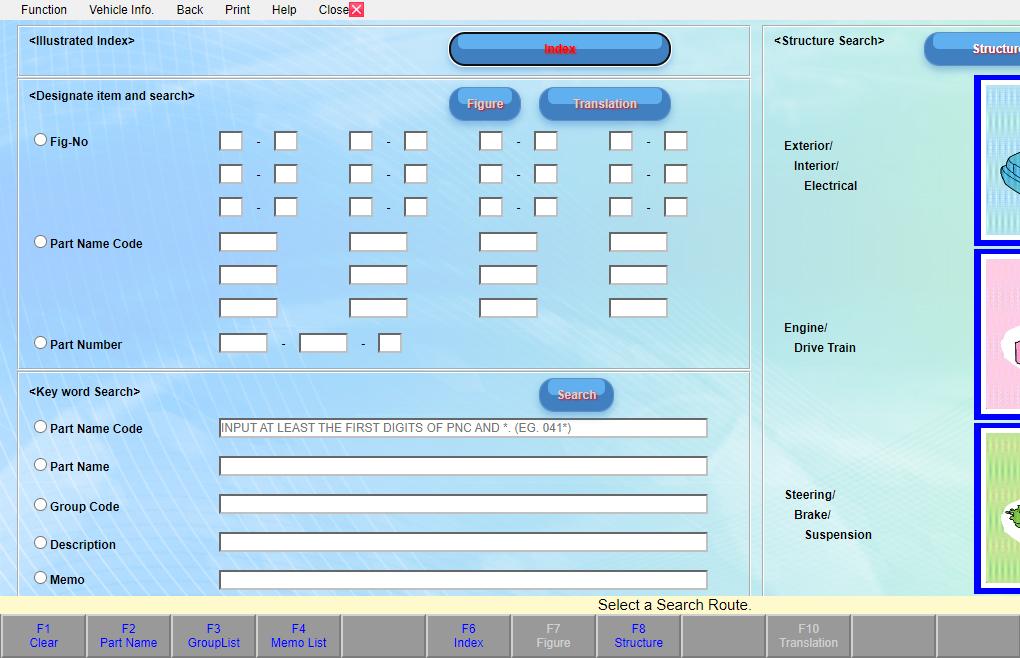This screenshot has height=658, width=1020.
Task: Click the Figure search button
Action: point(485,103)
